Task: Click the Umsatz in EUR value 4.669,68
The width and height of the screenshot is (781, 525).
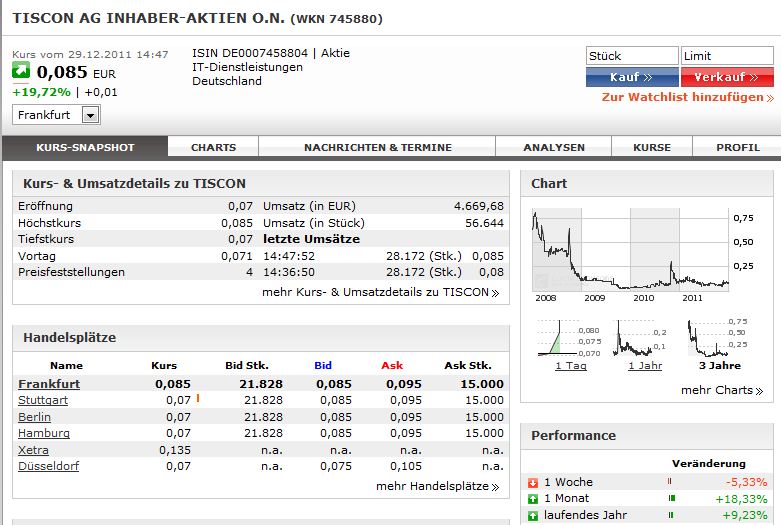Action: (479, 206)
